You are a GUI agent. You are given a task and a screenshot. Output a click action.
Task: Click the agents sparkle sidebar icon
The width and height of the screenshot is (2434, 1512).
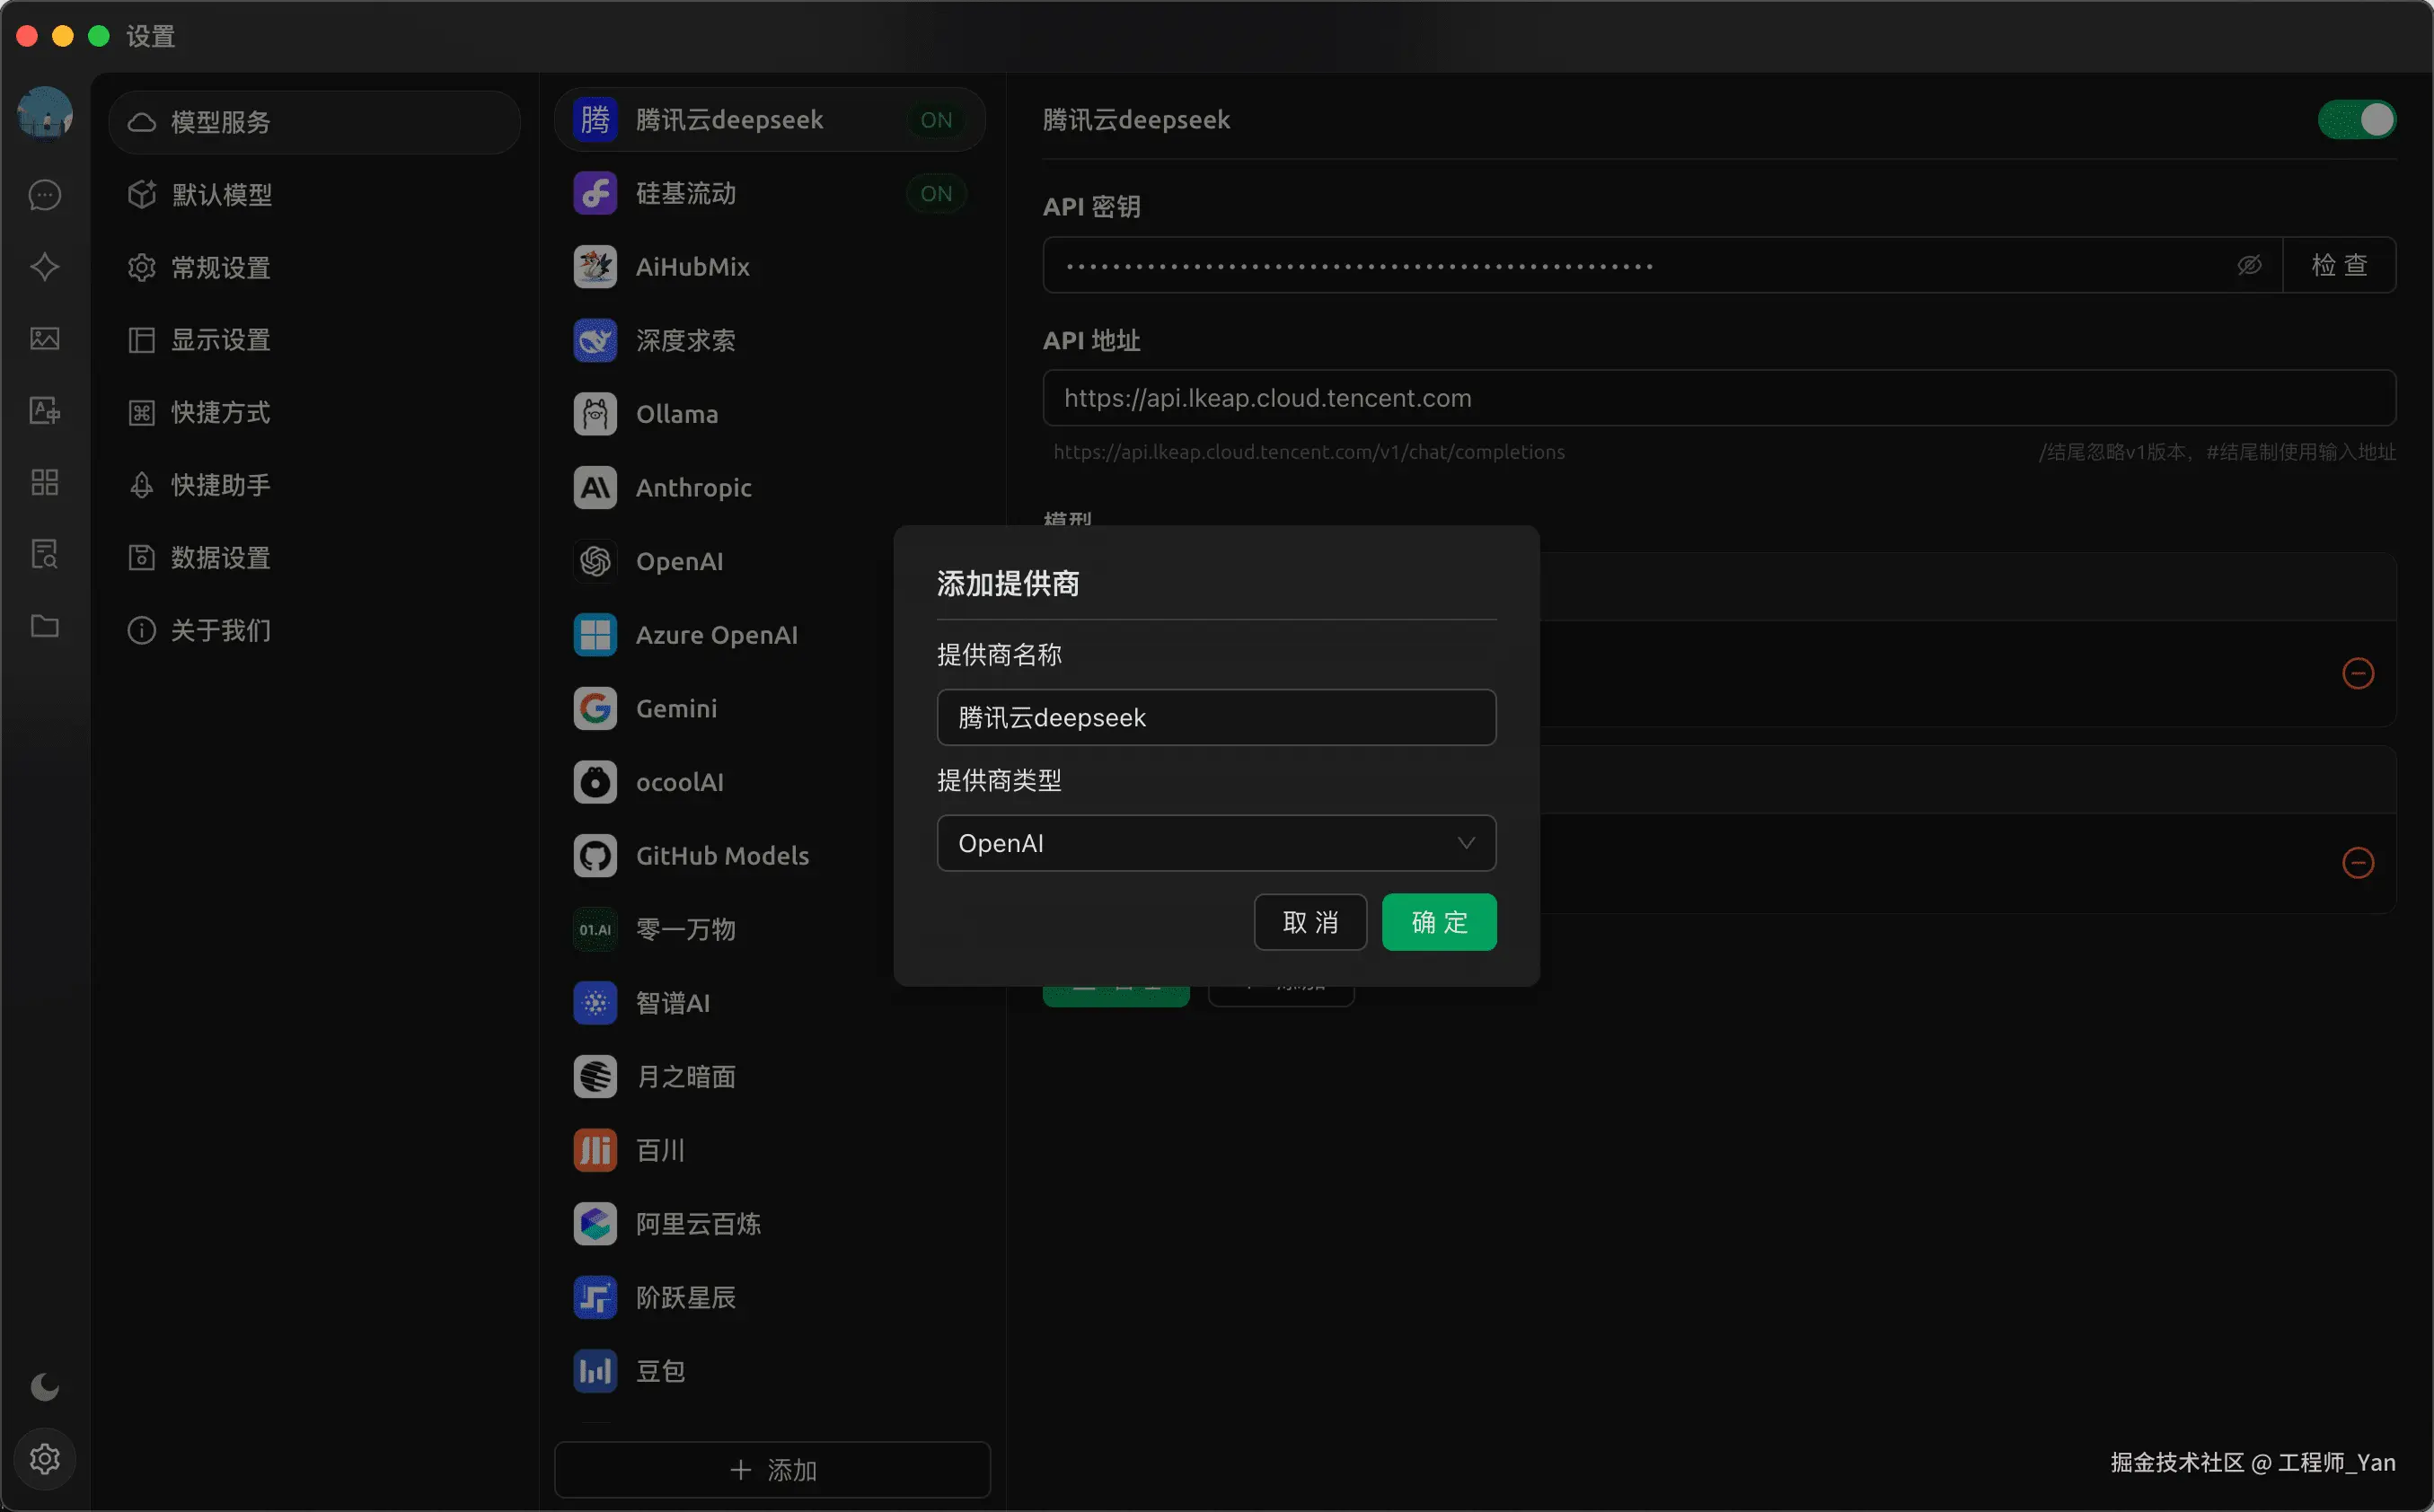[45, 267]
